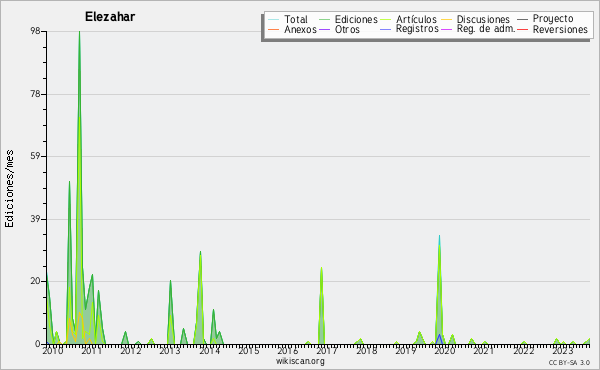The image size is (600, 370).
Task: Click the Proyecto legend label
Action: 553,19
